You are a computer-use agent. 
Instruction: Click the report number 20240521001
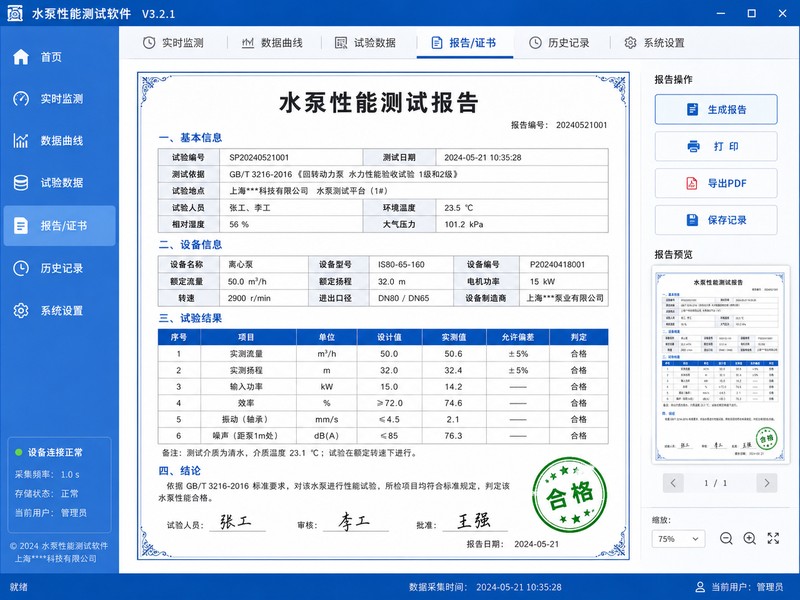point(581,125)
